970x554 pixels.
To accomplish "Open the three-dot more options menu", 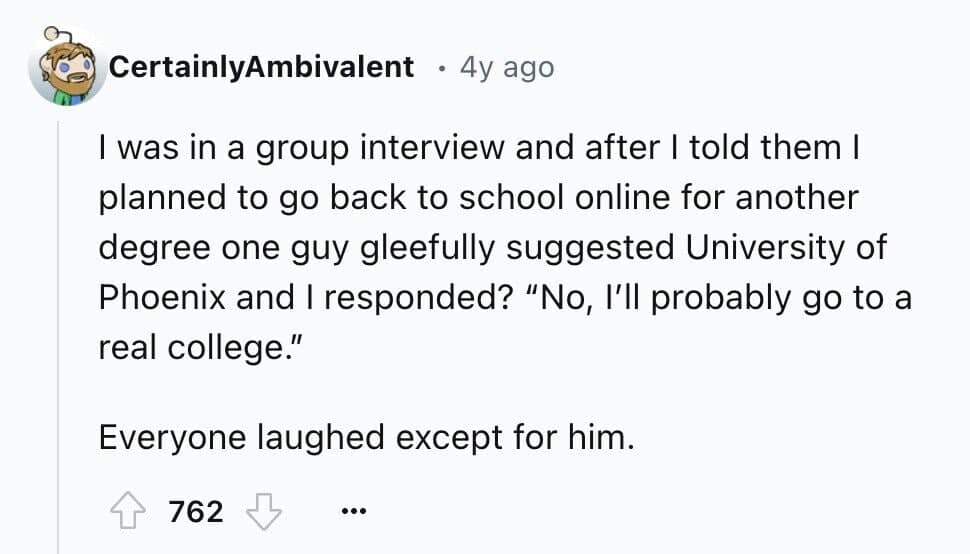I will pyautogui.click(x=350, y=512).
